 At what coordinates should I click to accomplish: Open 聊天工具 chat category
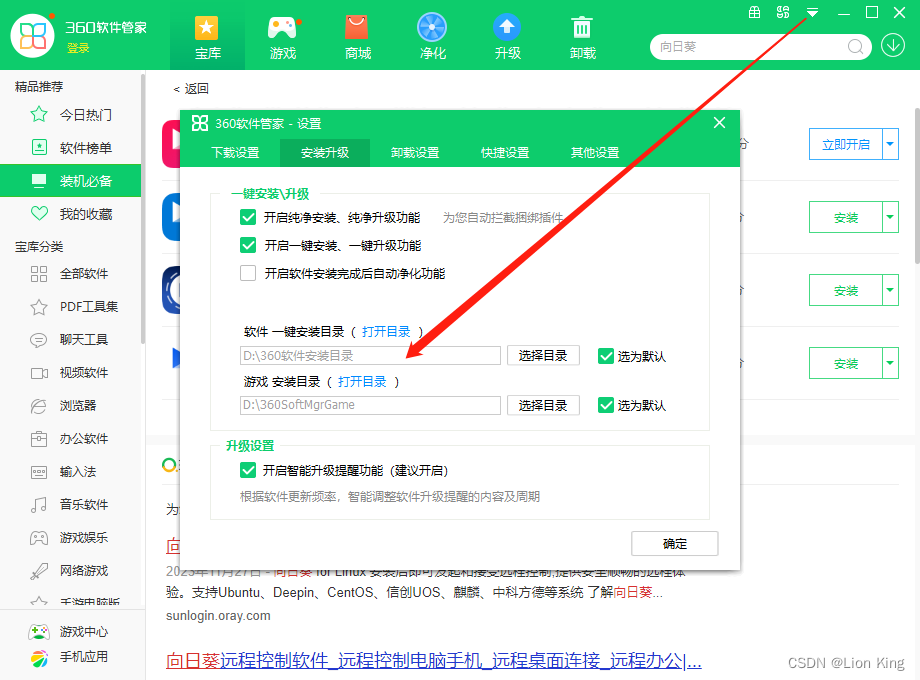[69, 340]
